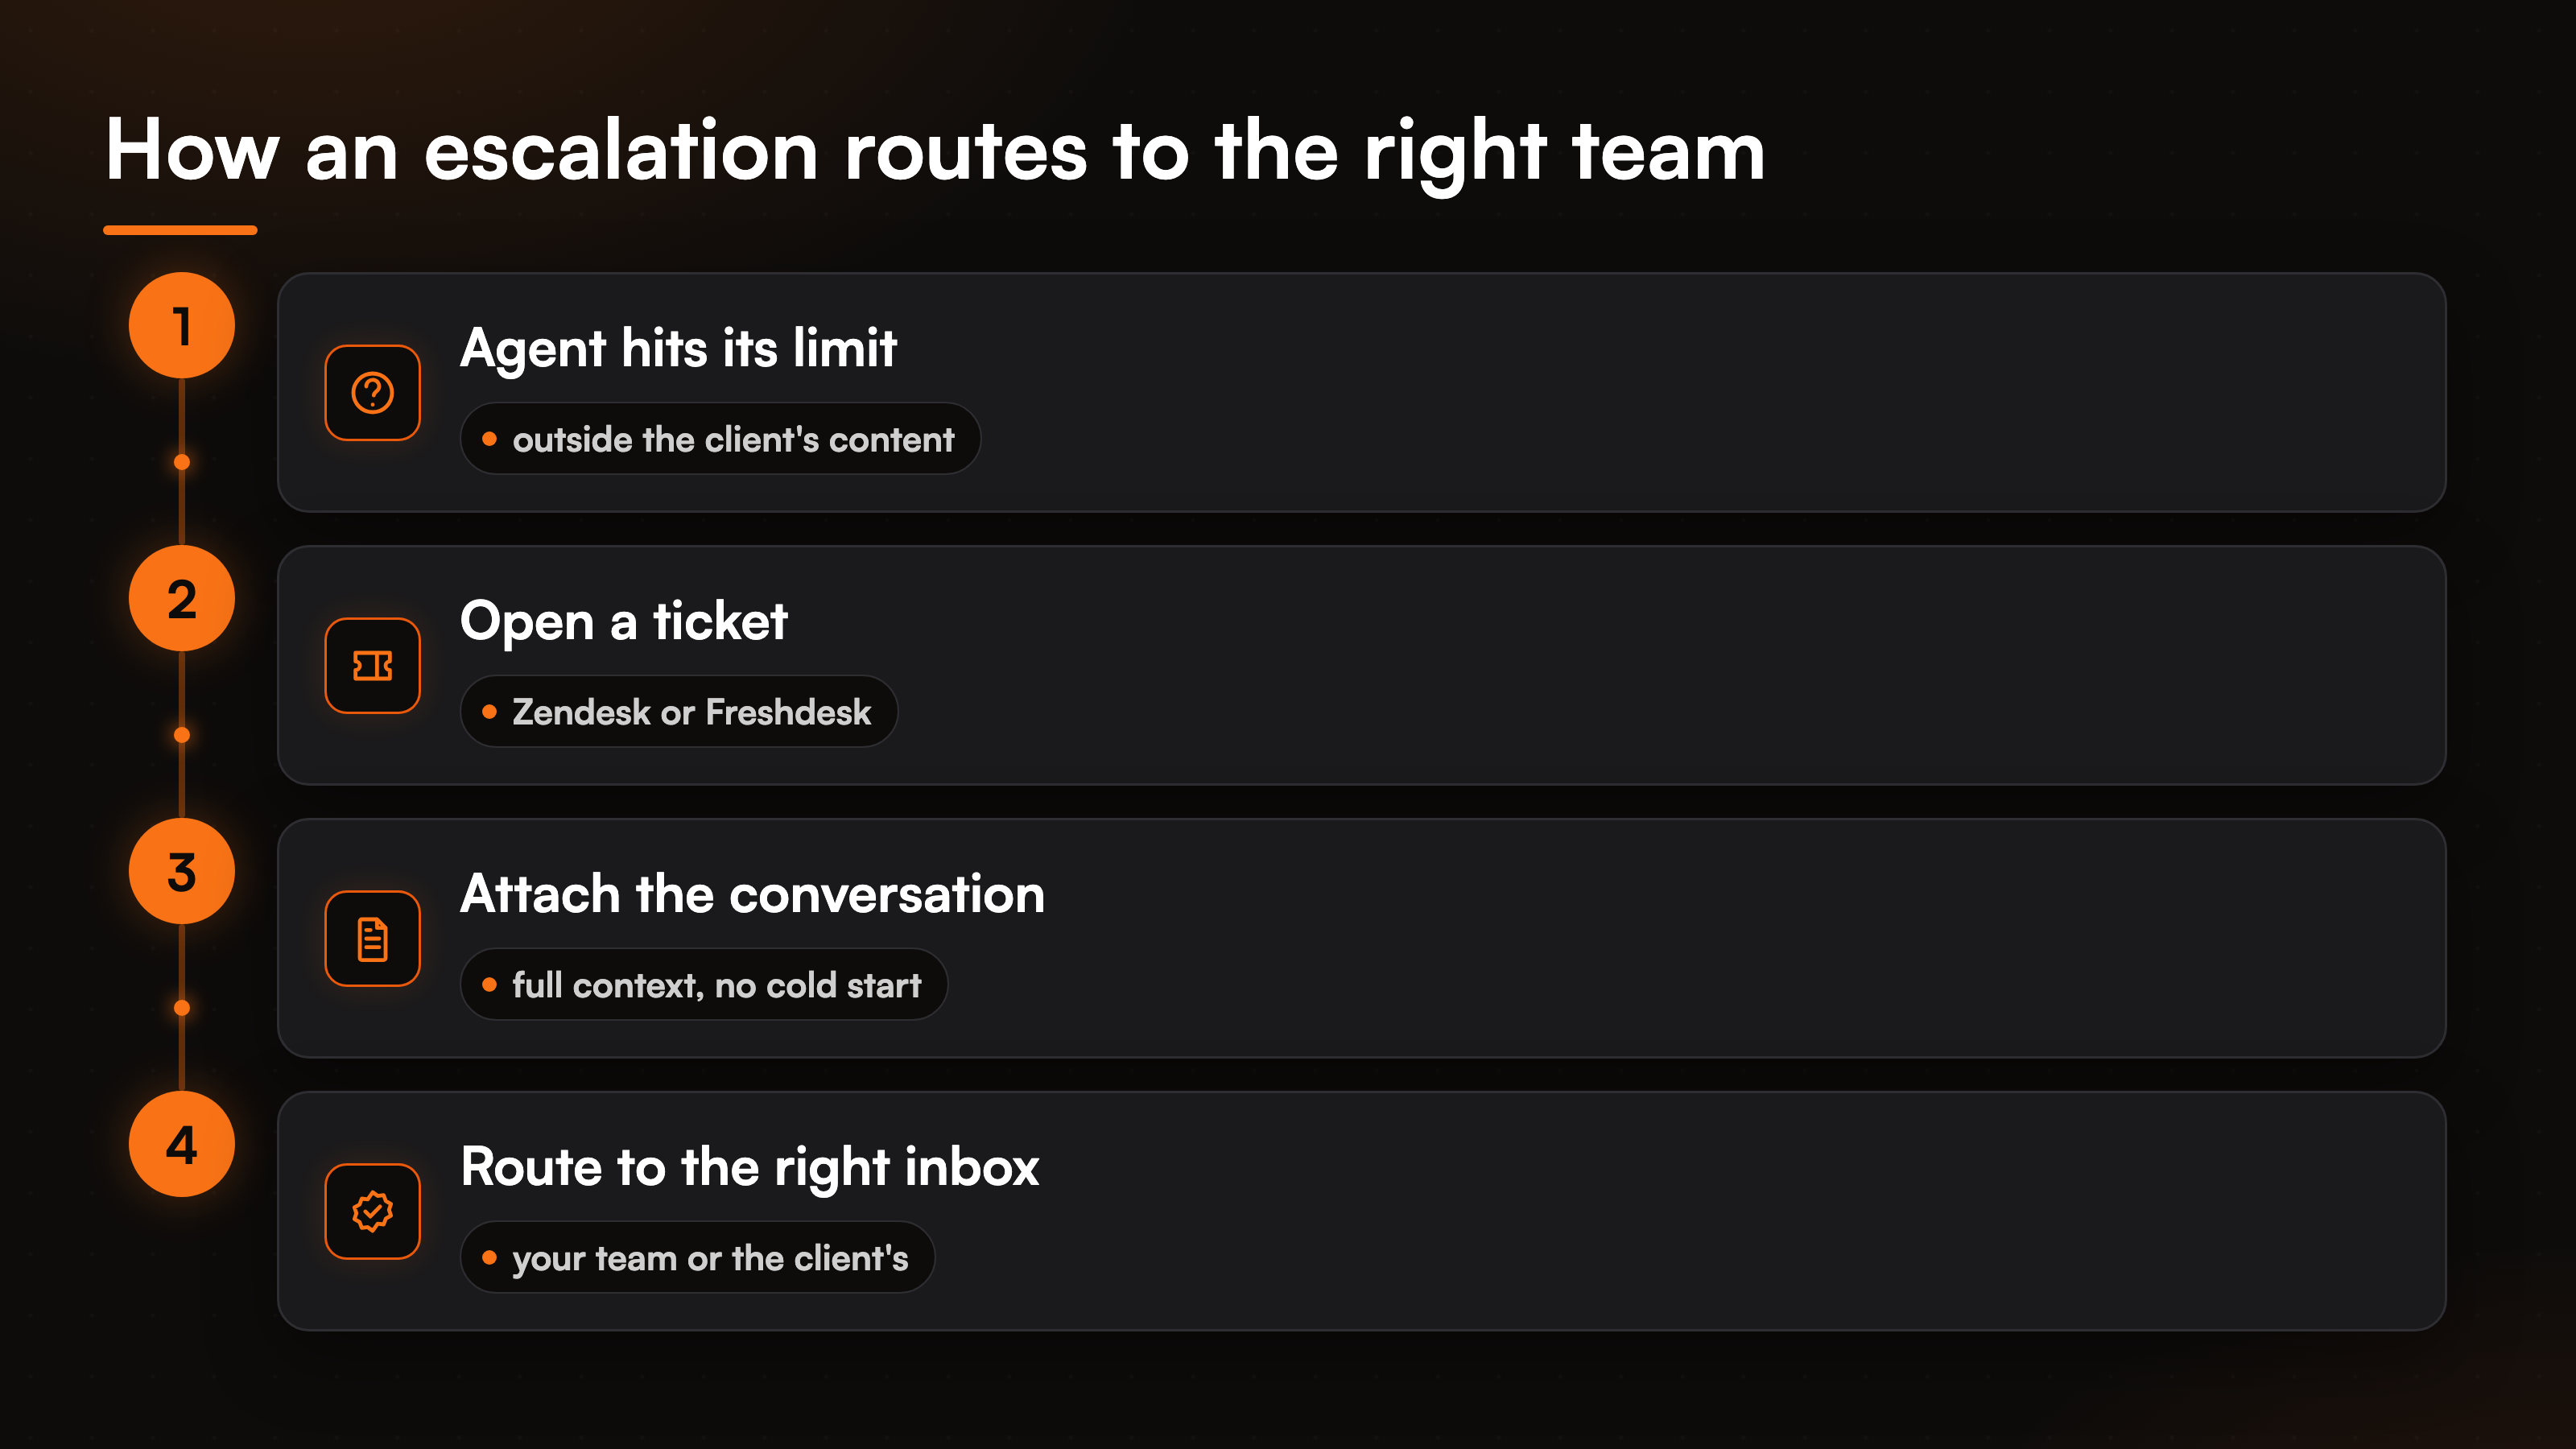Click the "outside the client's content" pill

(720, 439)
